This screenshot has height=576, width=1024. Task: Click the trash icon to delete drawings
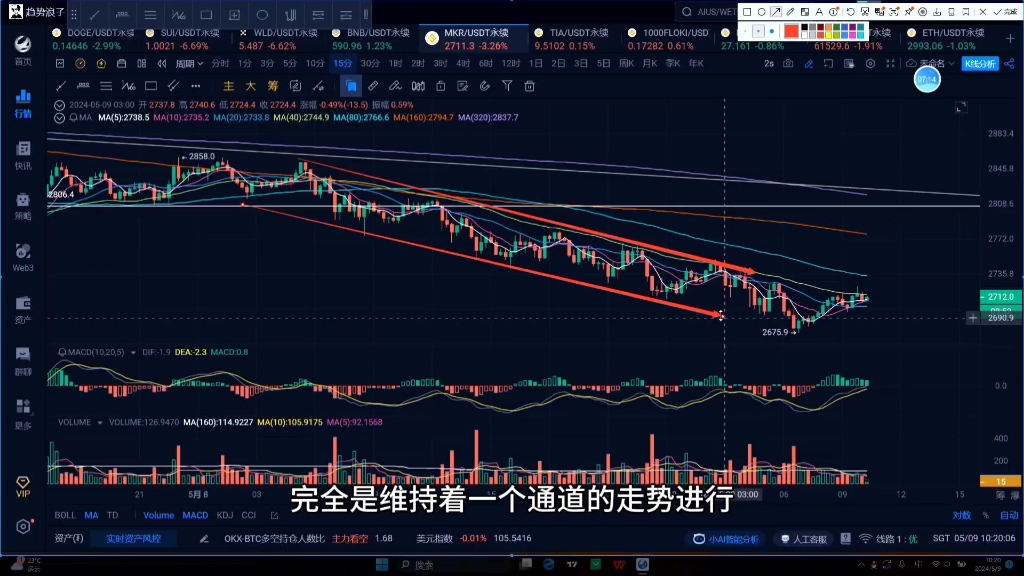click(x=530, y=86)
